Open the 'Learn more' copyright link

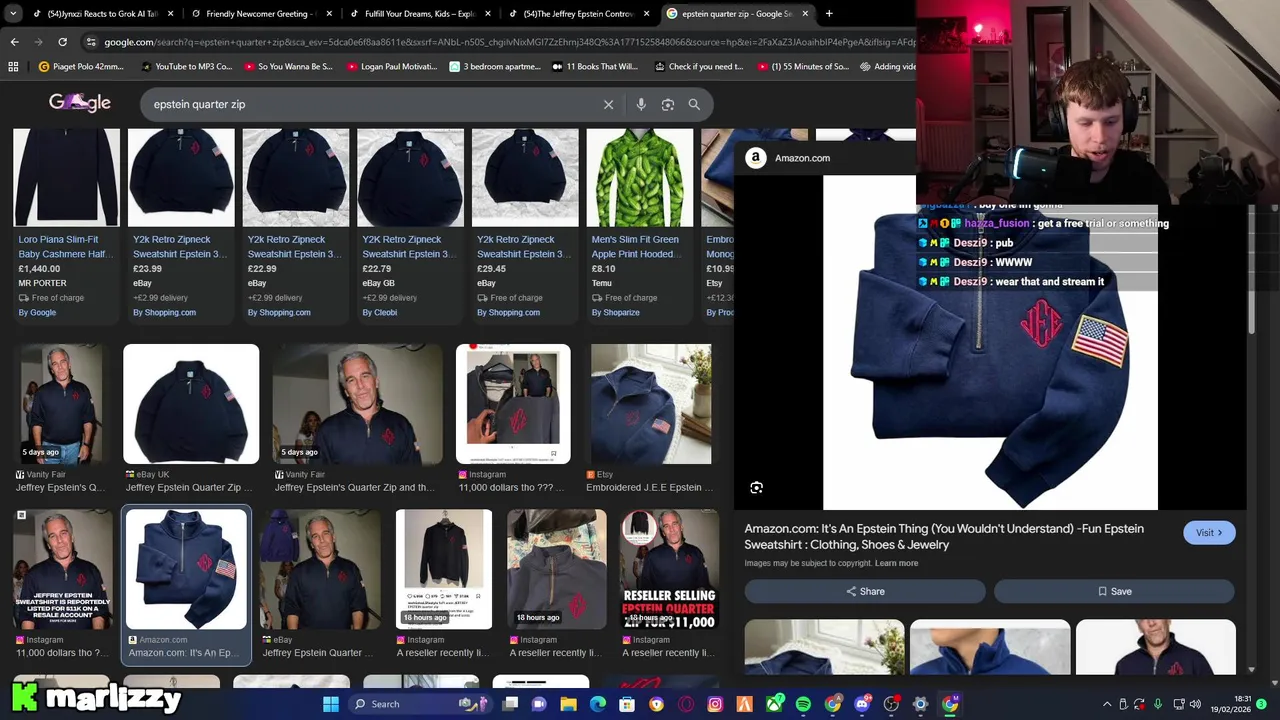click(x=896, y=563)
